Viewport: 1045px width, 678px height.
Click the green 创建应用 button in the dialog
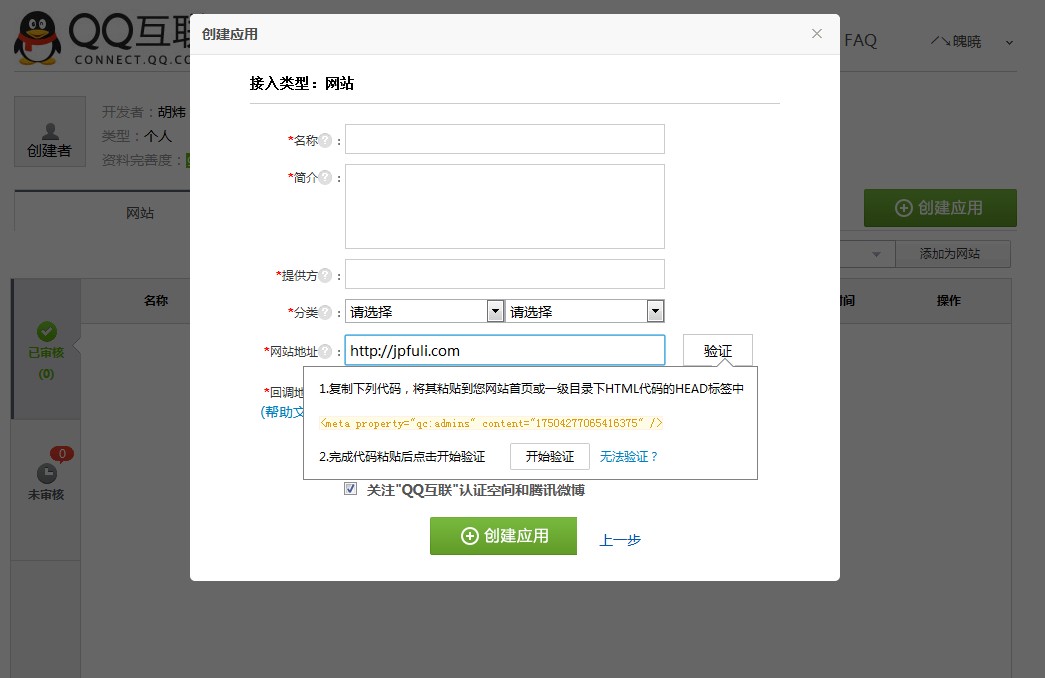[503, 536]
